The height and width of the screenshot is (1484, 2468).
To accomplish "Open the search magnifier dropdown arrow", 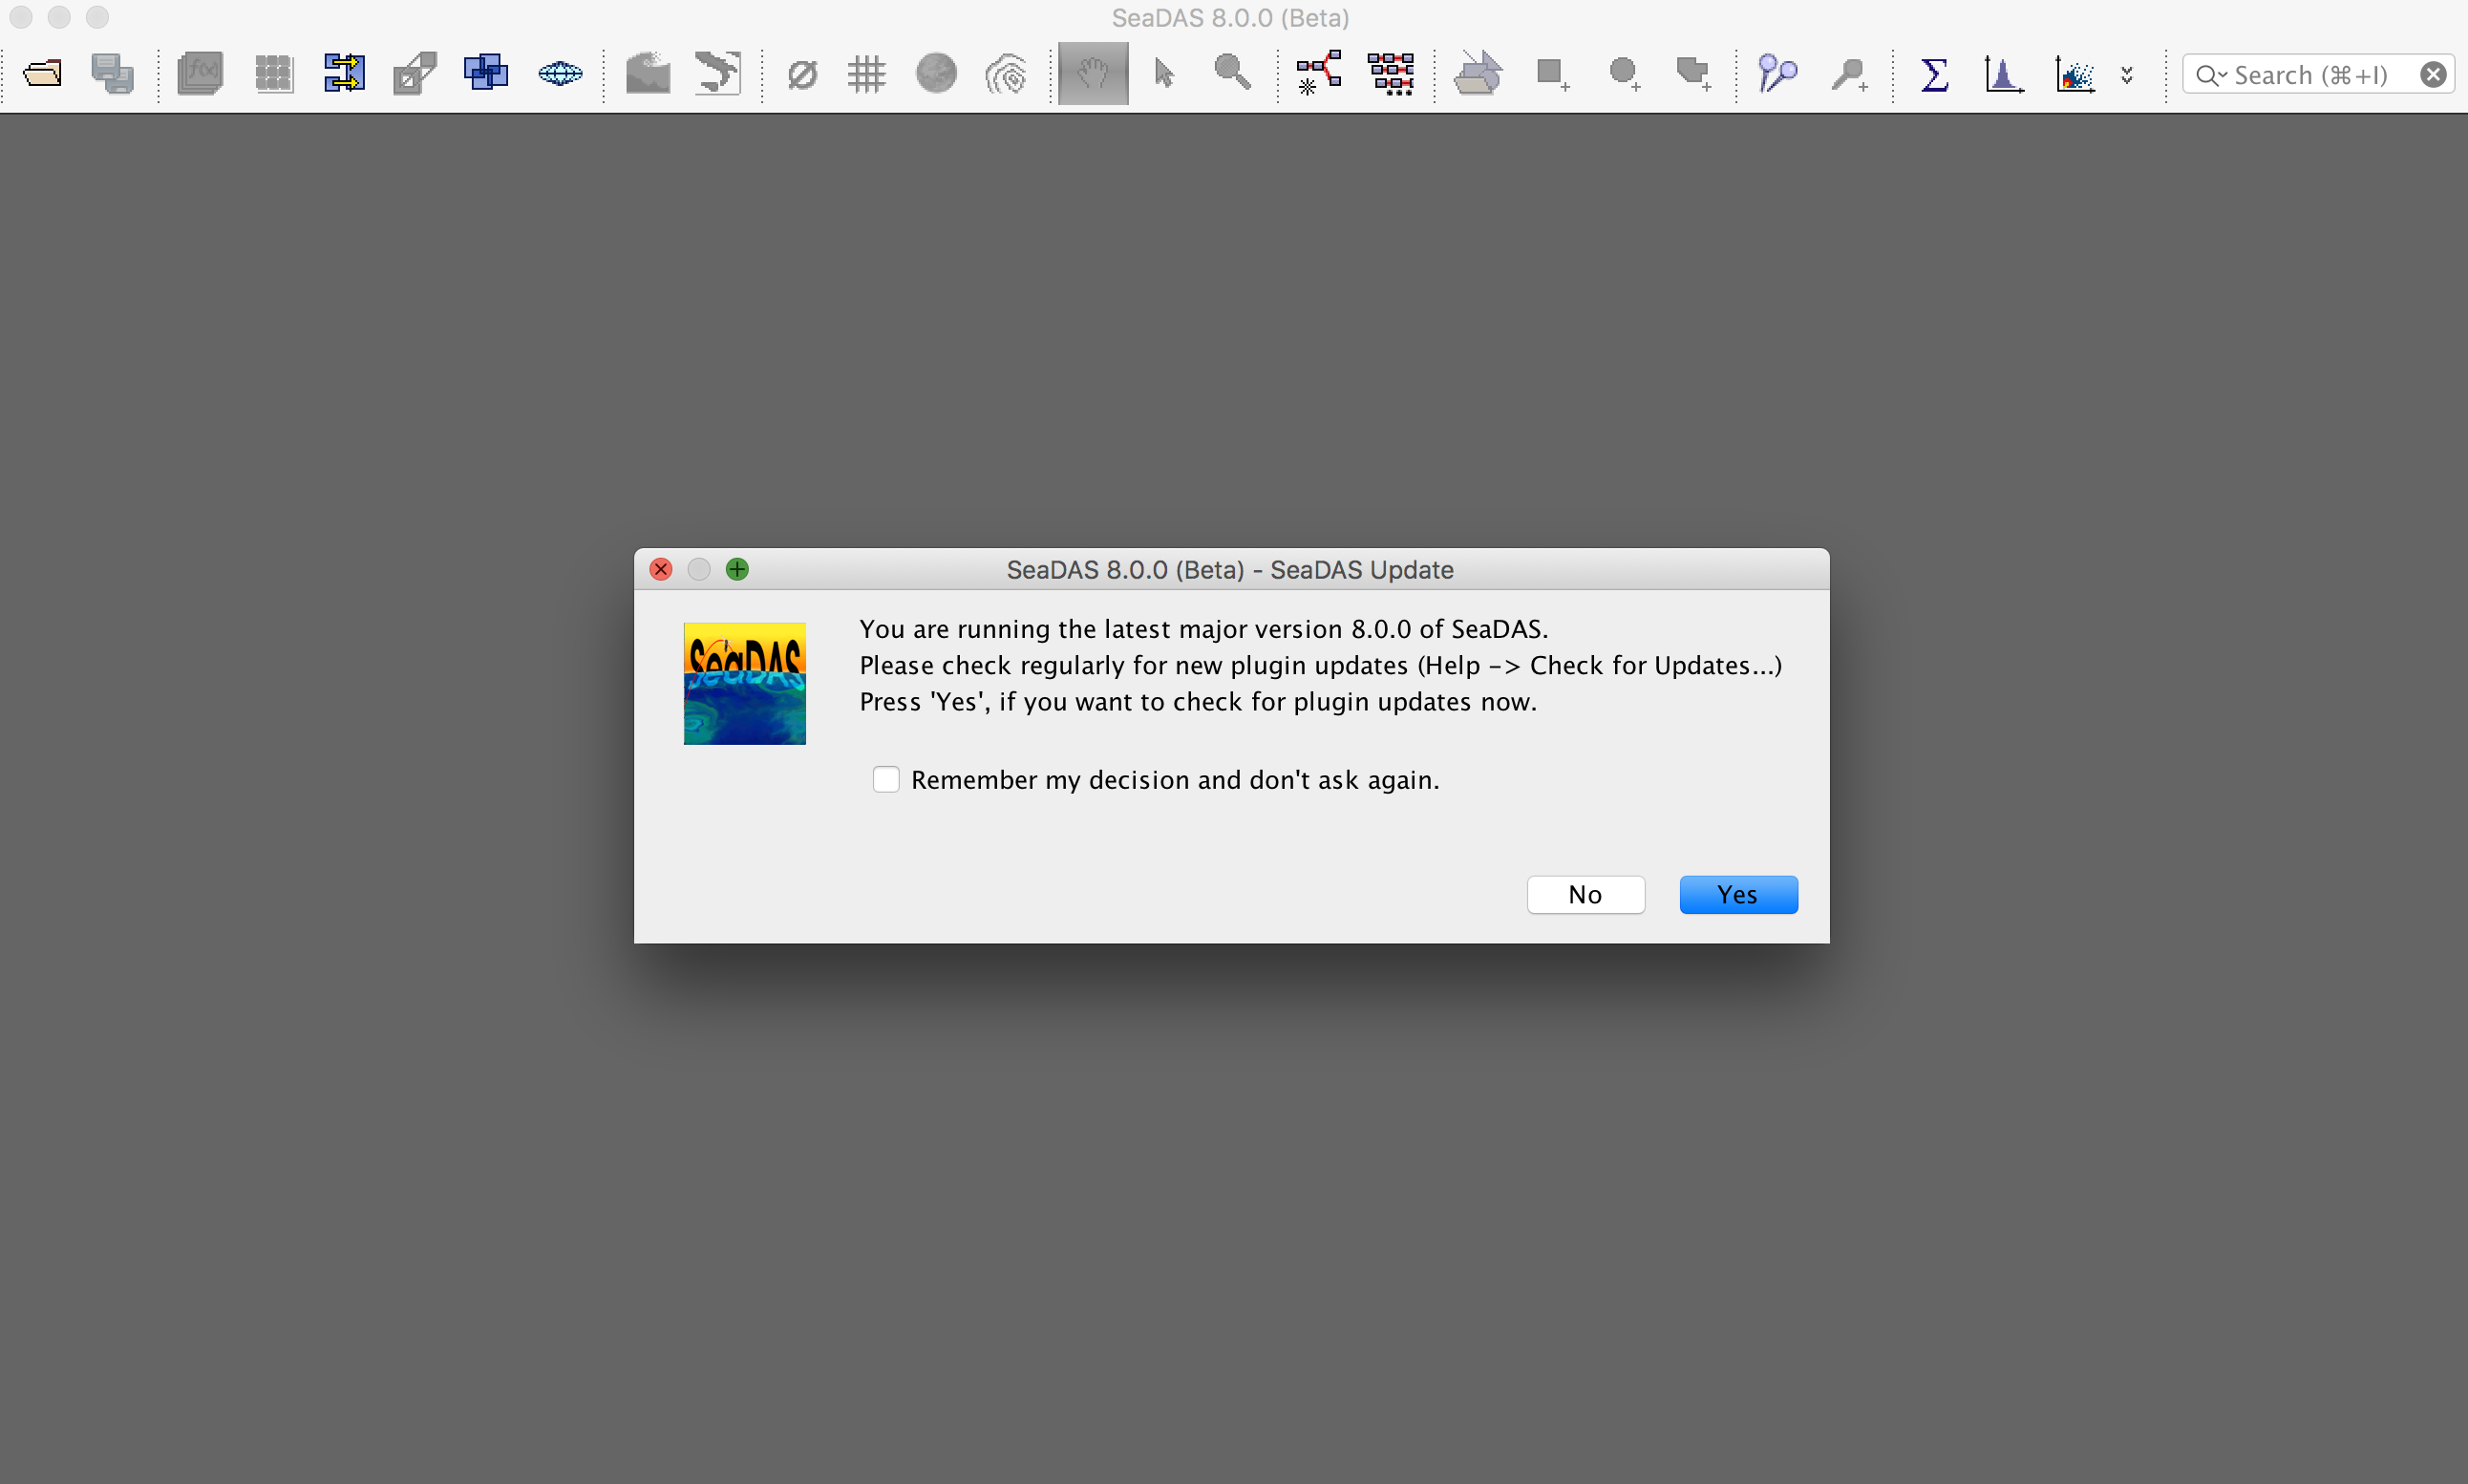I will tap(2211, 75).
